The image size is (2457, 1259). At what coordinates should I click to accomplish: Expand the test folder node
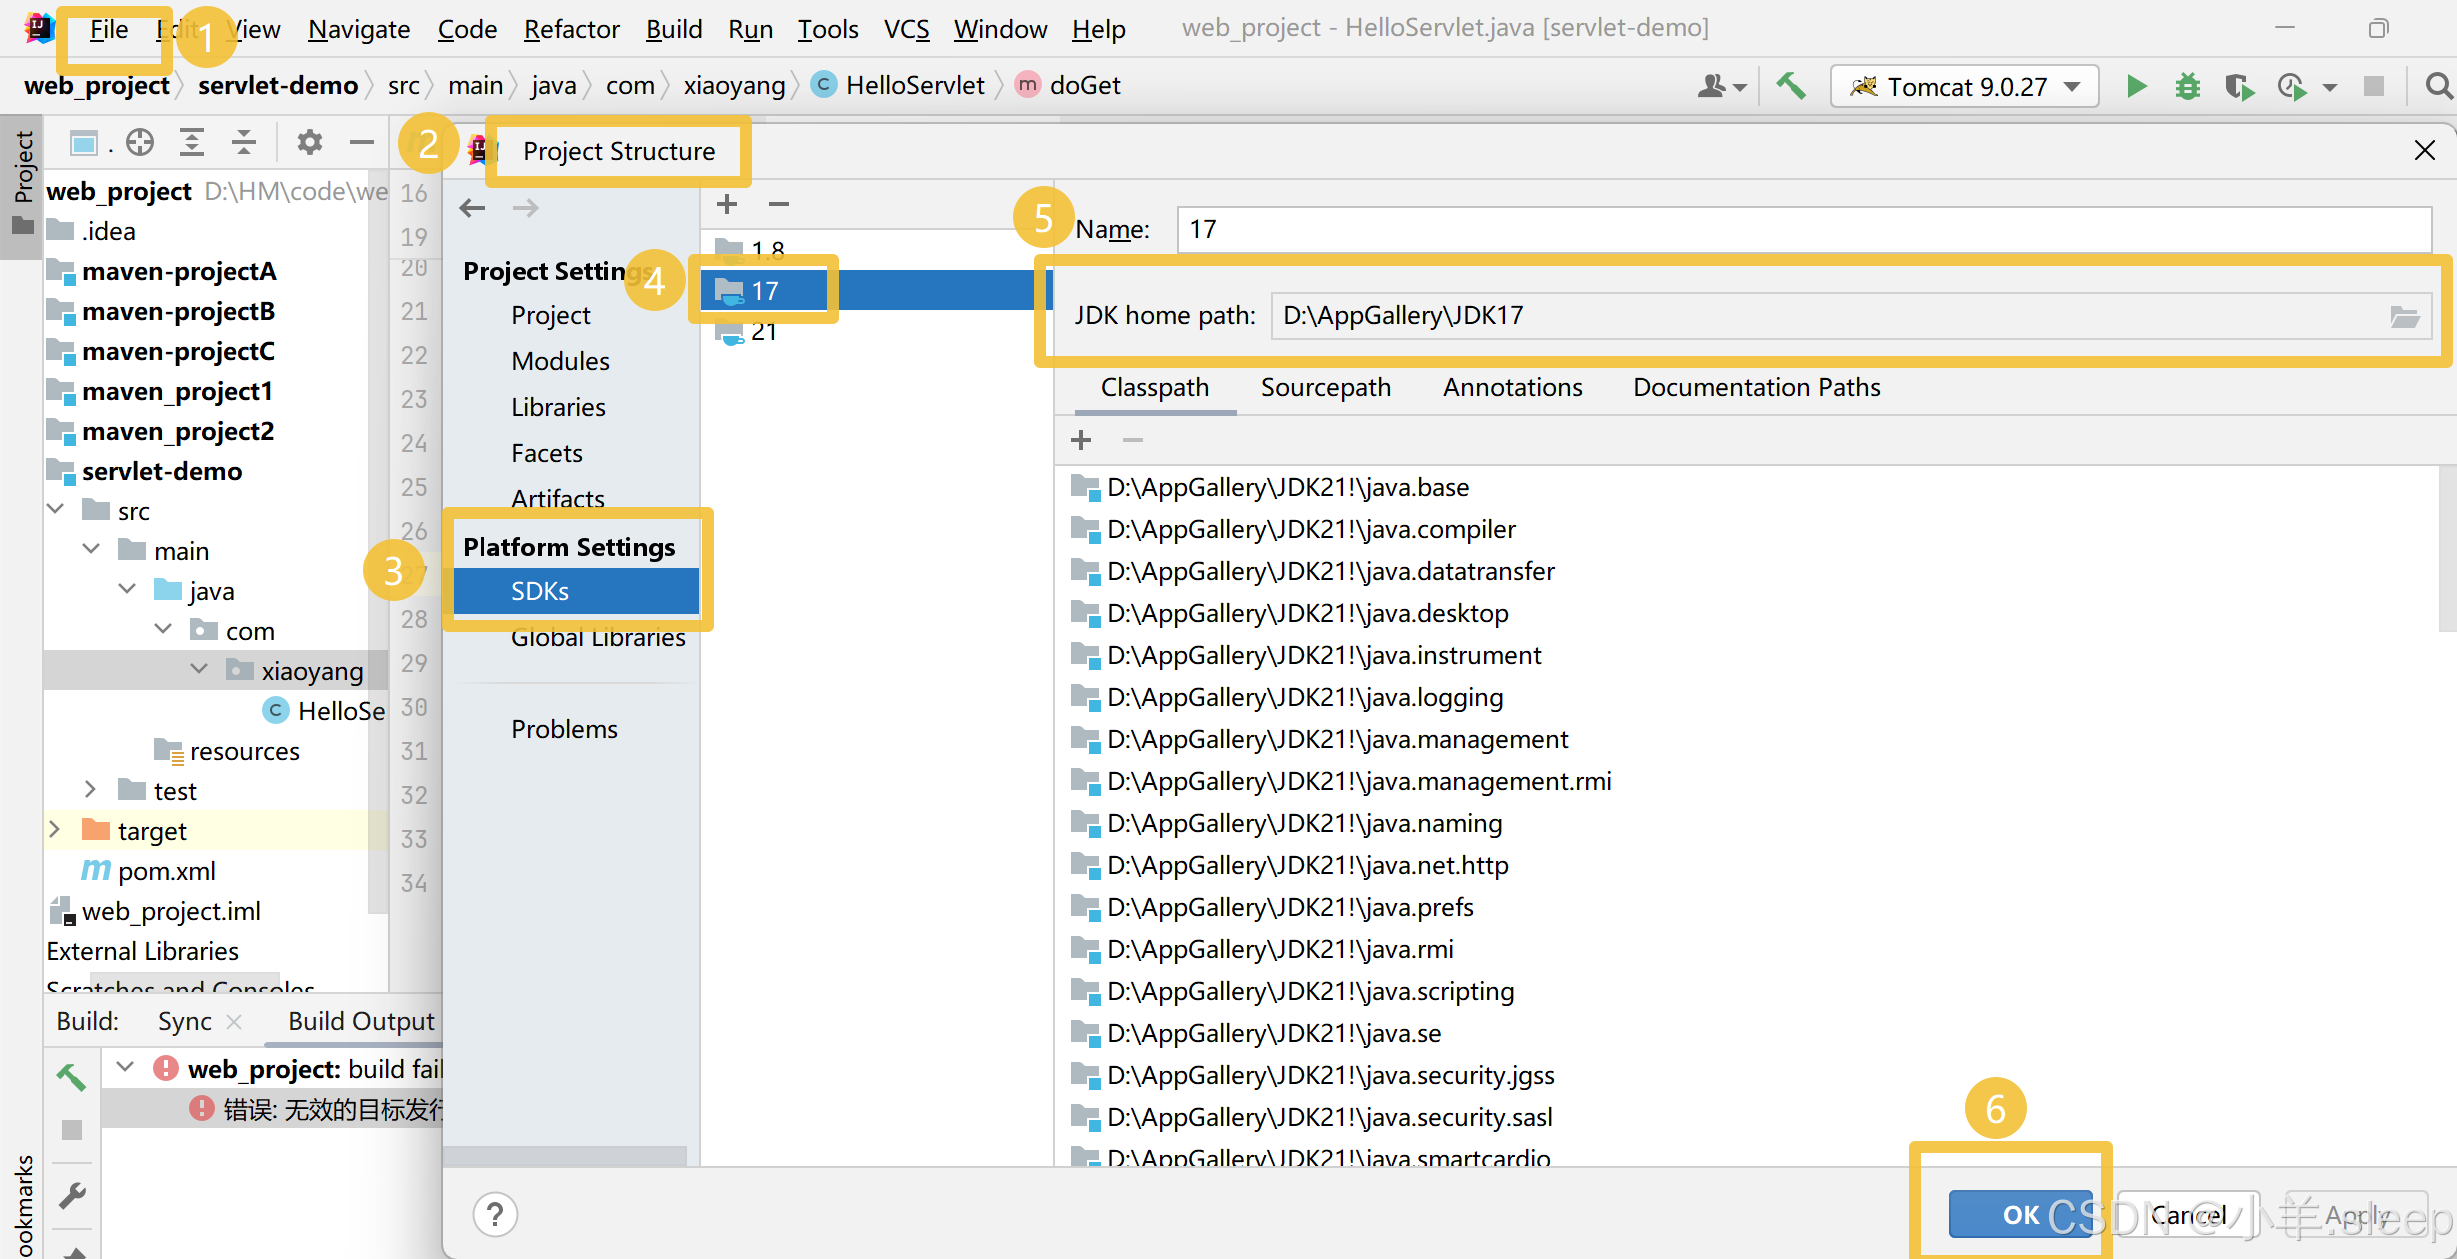91,790
